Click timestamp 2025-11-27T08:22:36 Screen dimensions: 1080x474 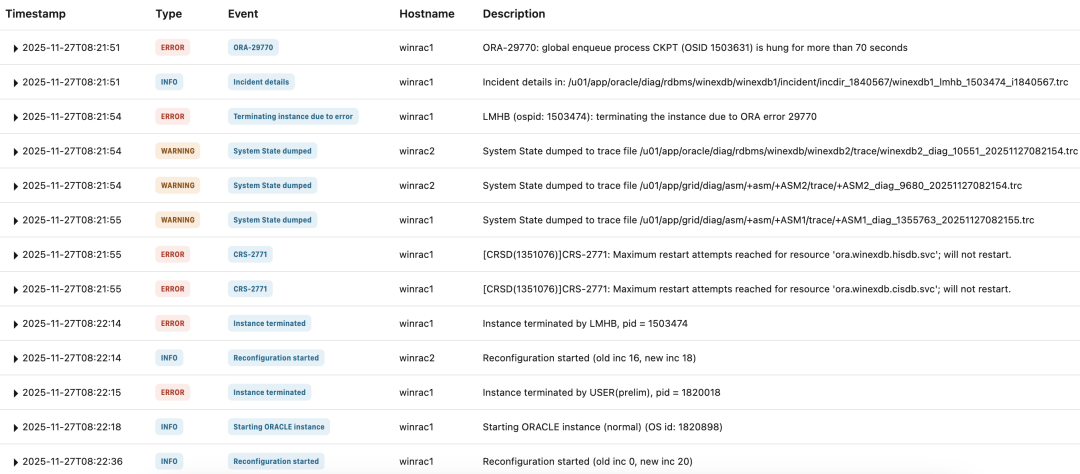tap(72, 462)
